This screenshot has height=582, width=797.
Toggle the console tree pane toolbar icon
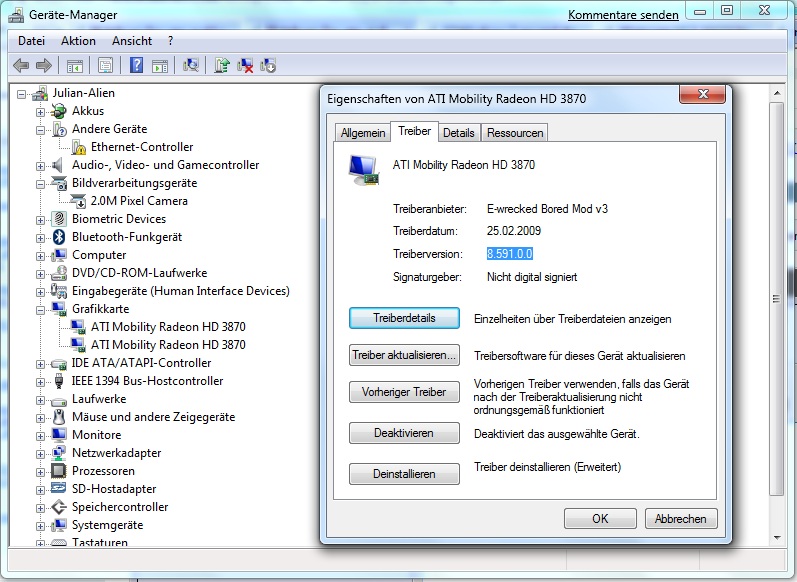pyautogui.click(x=75, y=66)
